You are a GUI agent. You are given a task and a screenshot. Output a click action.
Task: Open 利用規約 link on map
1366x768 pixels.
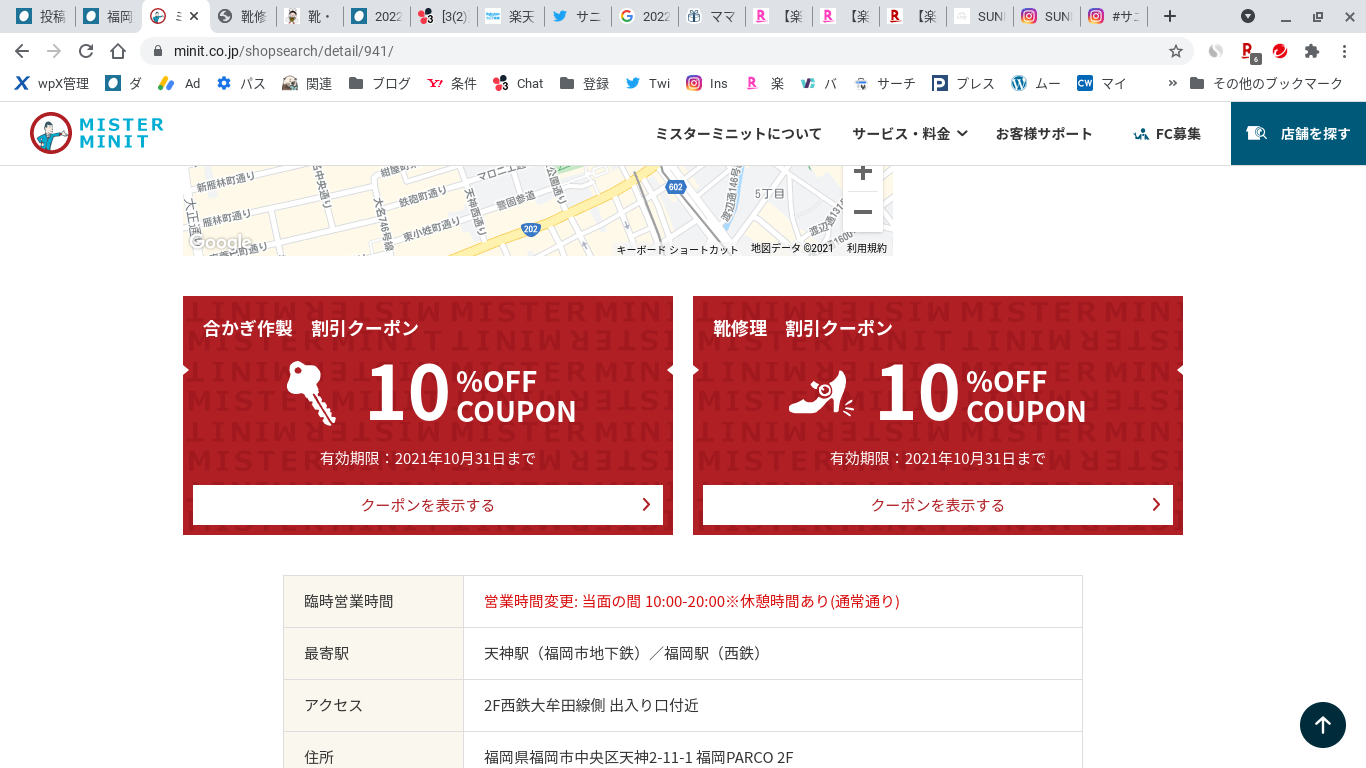point(866,248)
